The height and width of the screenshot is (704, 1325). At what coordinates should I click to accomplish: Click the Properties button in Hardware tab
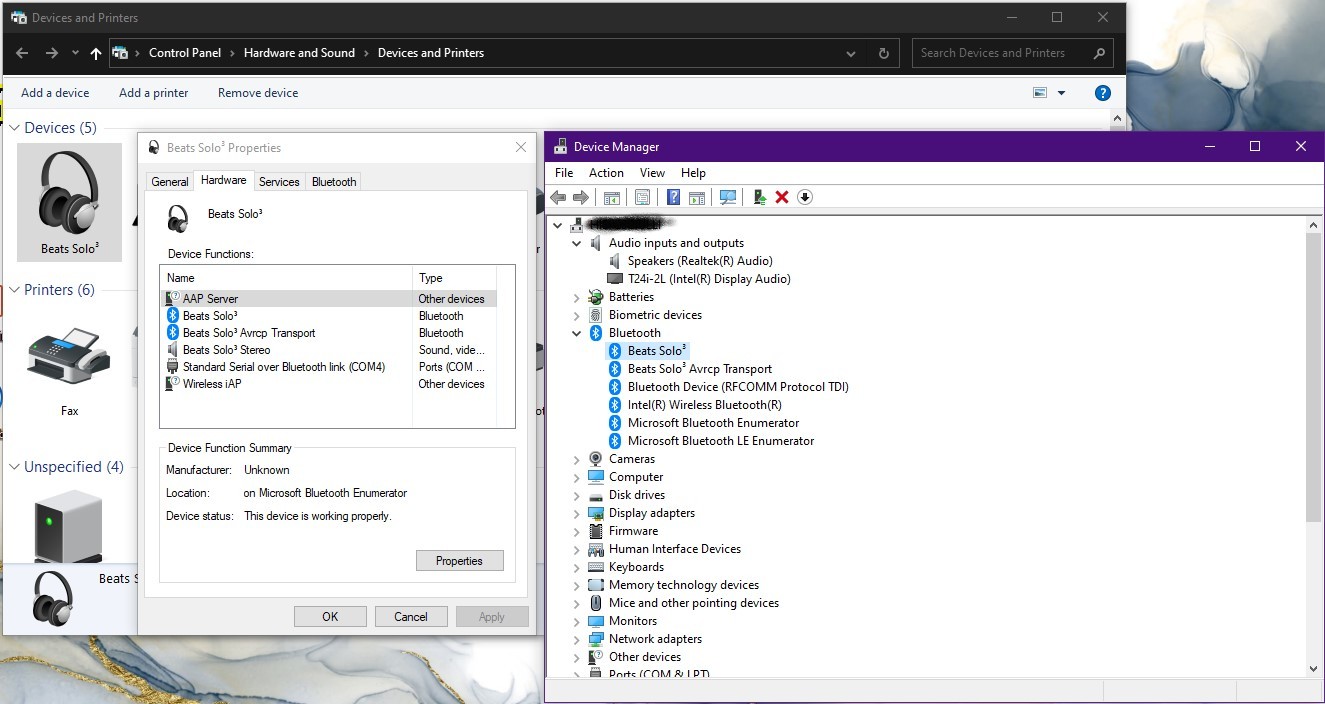[460, 561]
